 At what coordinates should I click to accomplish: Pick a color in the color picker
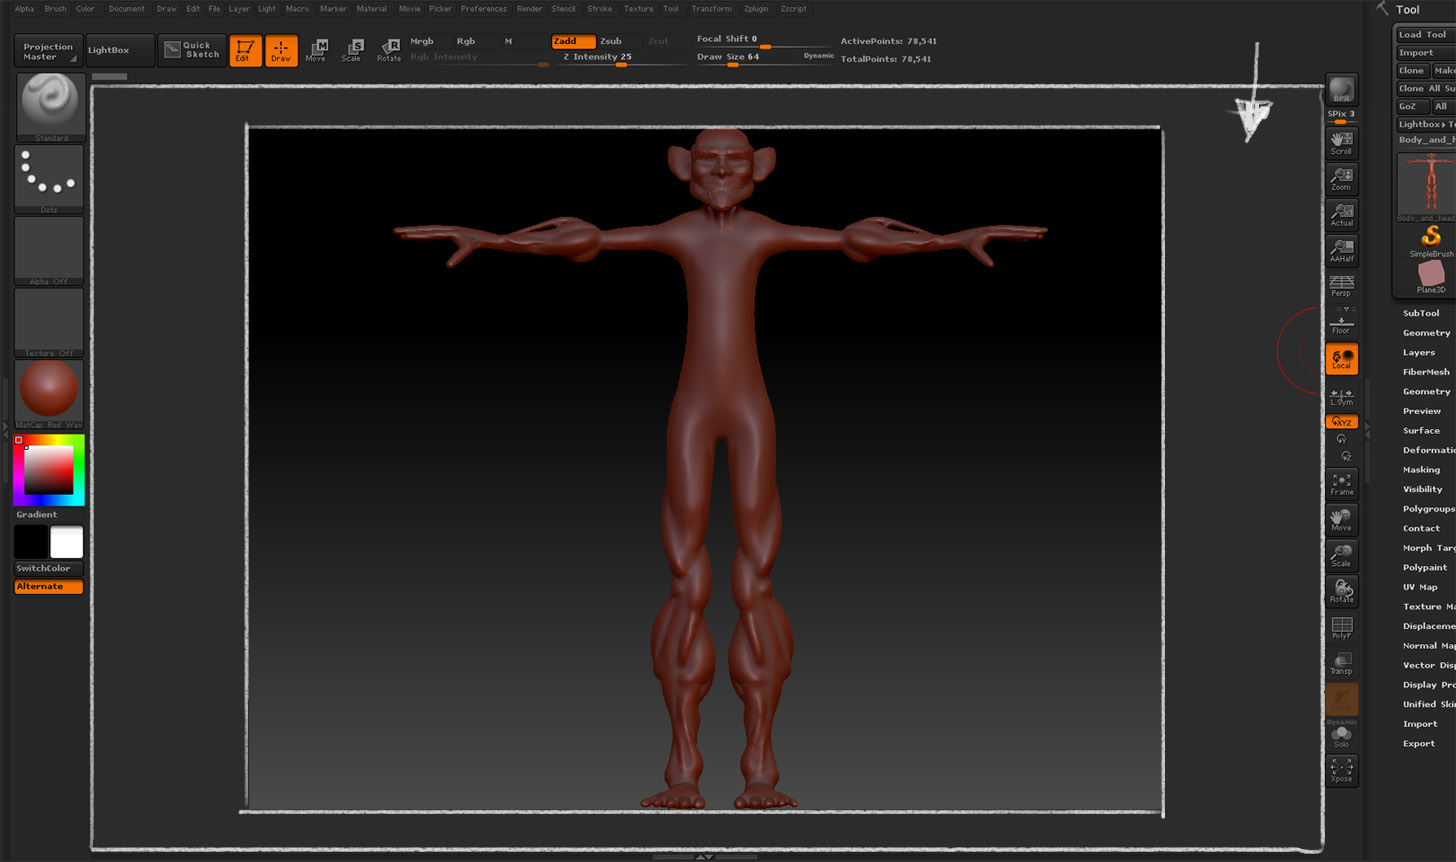coord(49,470)
